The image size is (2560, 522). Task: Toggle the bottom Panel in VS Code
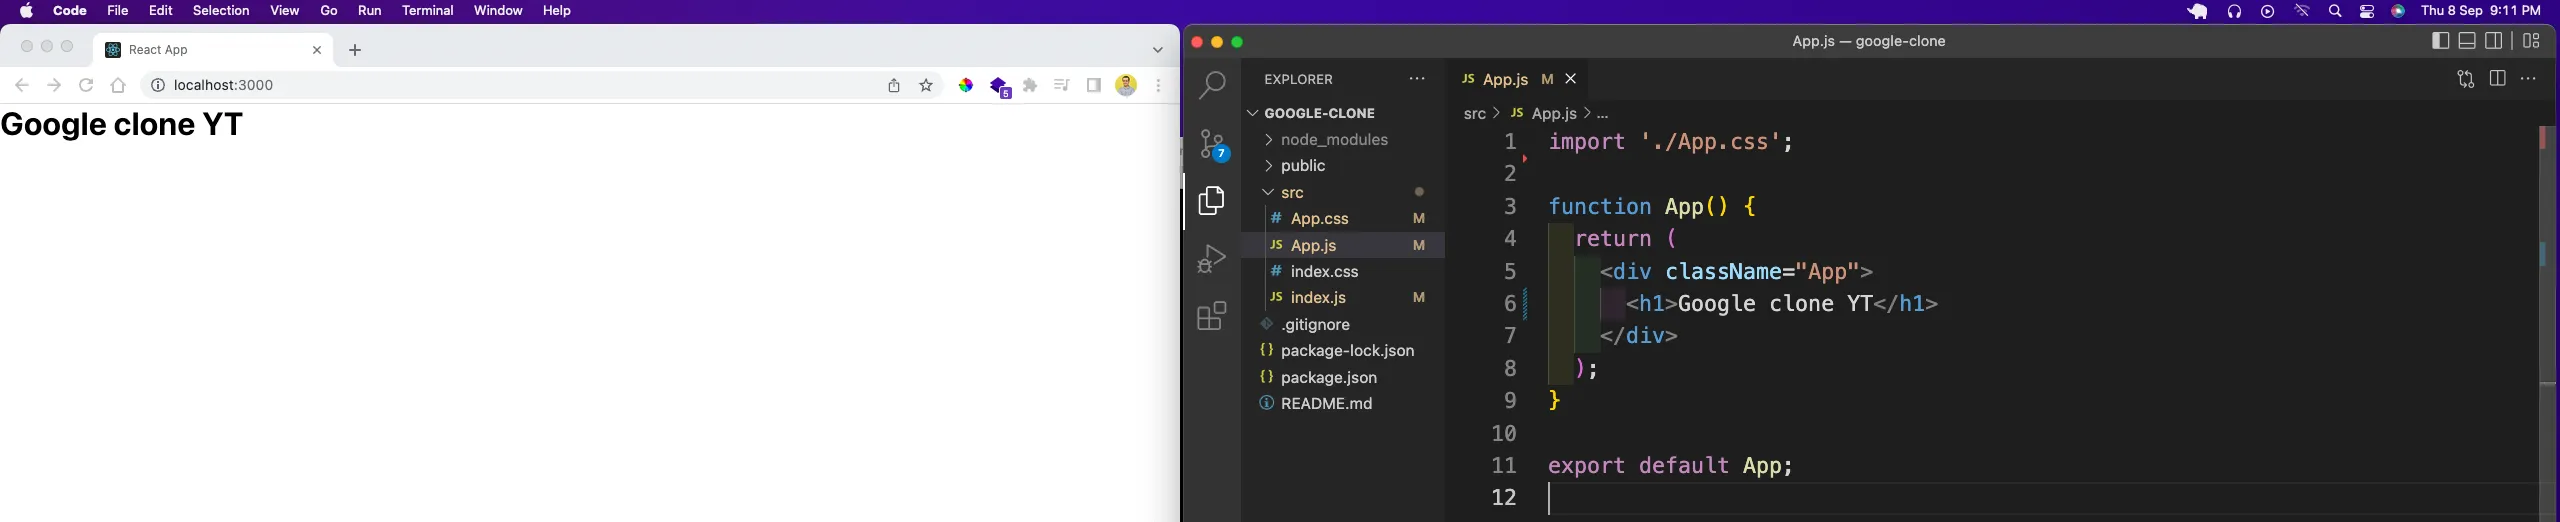[2467, 41]
